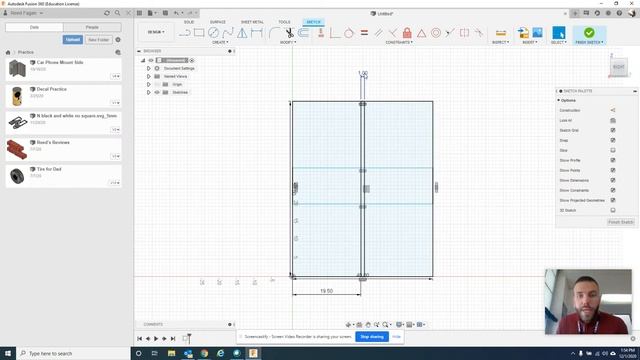Screen dimensions: 640x360
Task: Click the Look At icon
Action: click(613, 120)
